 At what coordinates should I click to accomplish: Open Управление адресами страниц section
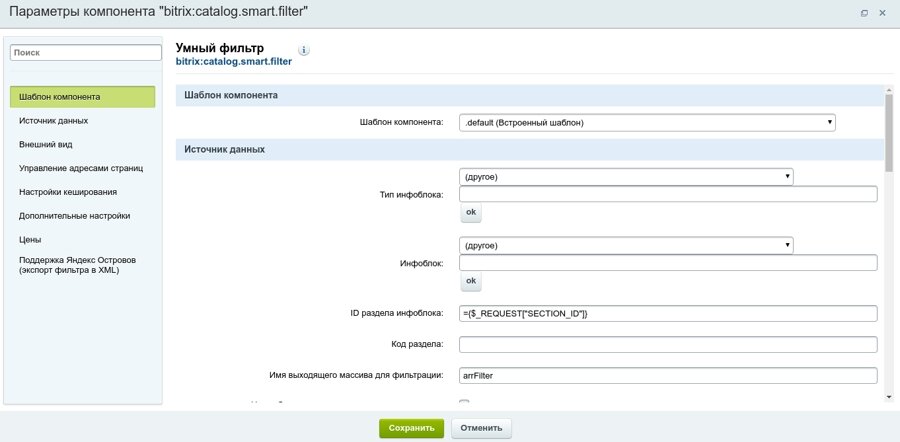81,168
